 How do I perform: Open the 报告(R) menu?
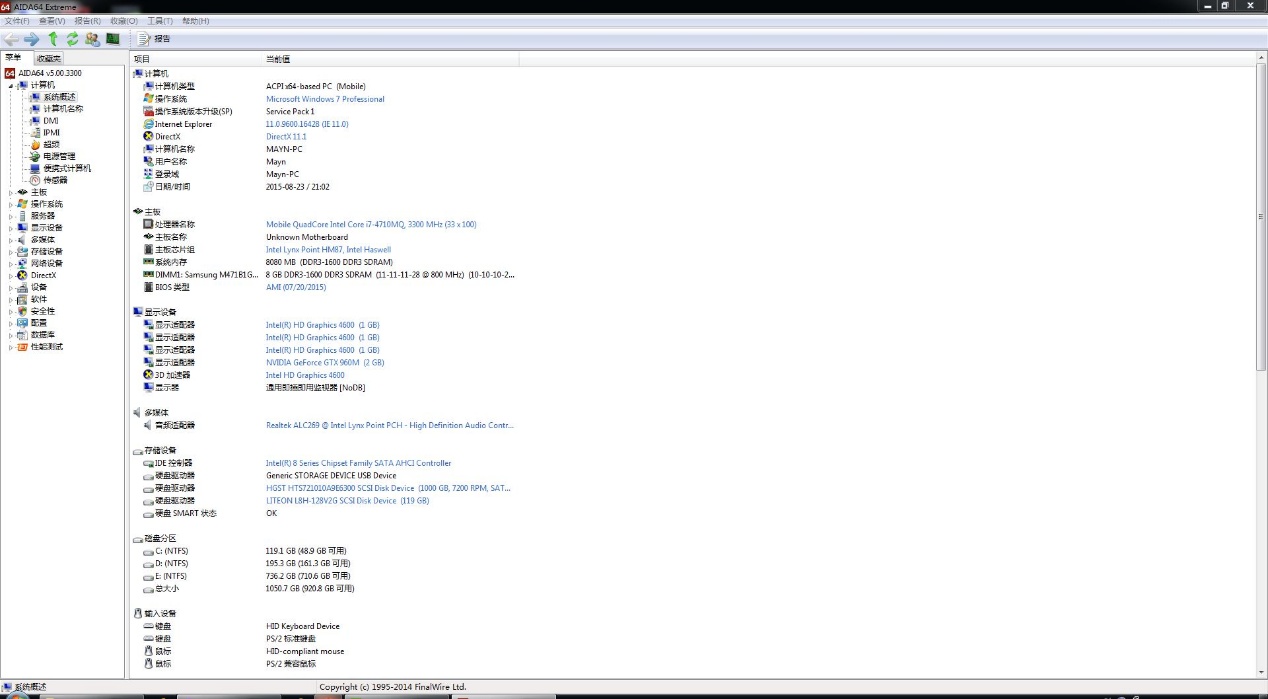click(x=88, y=21)
